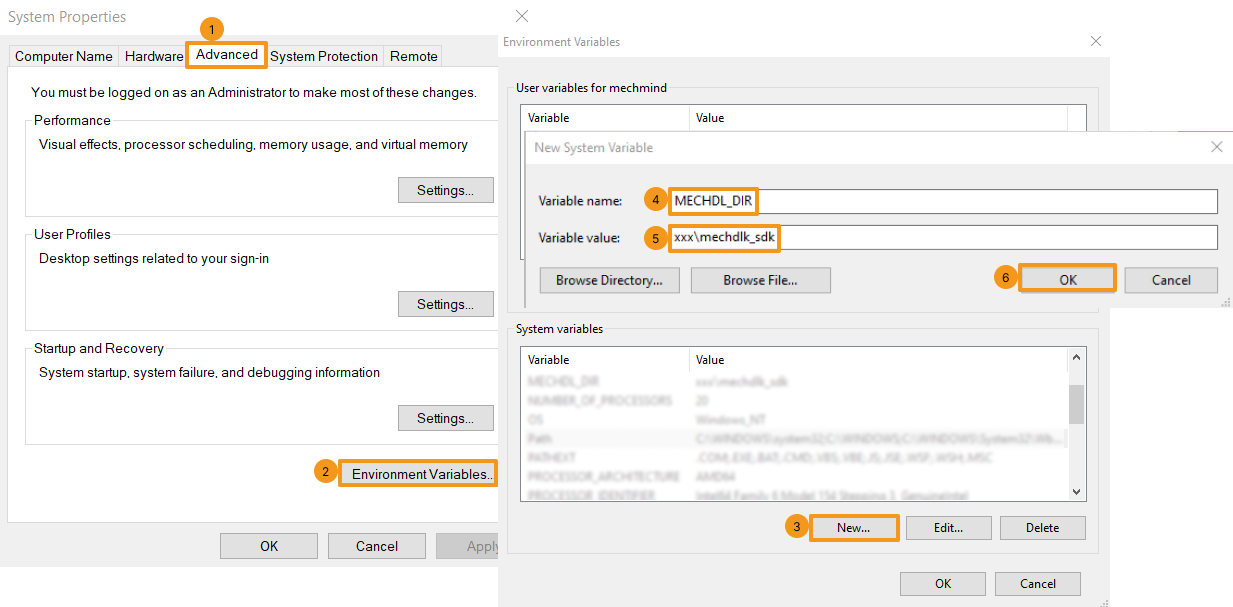Click the Environment Variables button
The height and width of the screenshot is (607, 1233).
pyautogui.click(x=419, y=474)
